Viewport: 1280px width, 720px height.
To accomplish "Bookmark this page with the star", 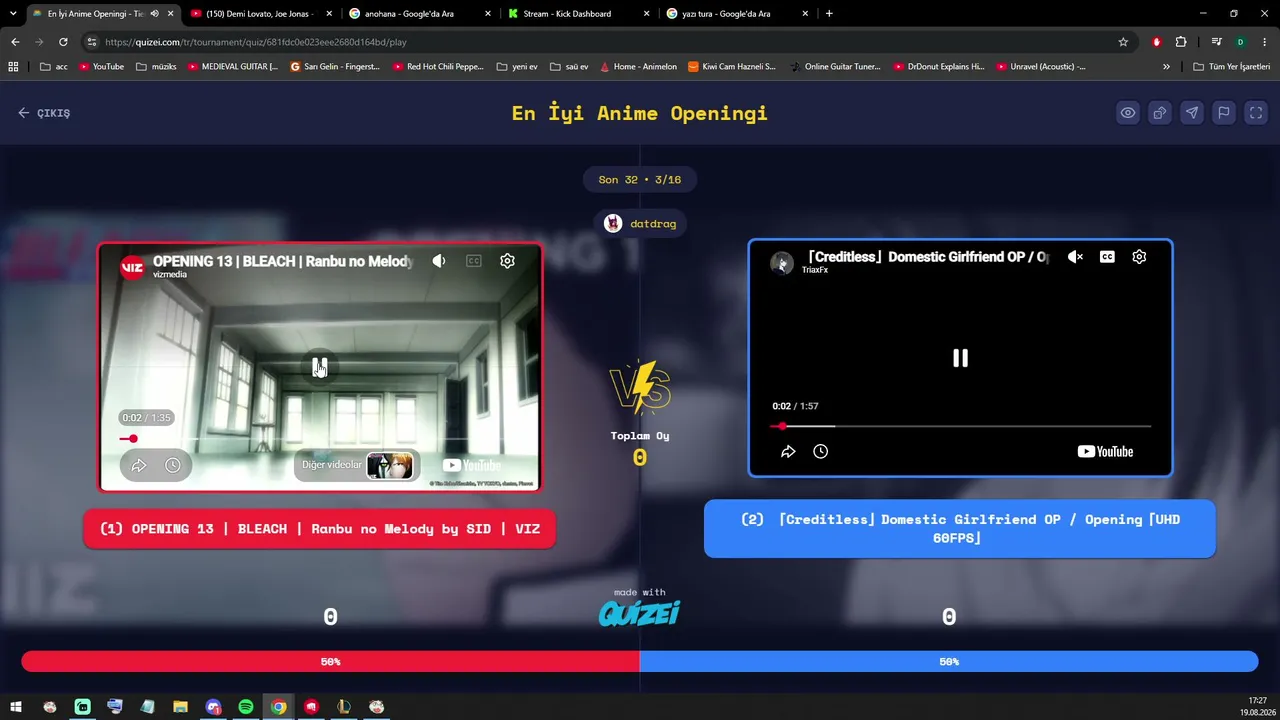I will [x=1123, y=42].
